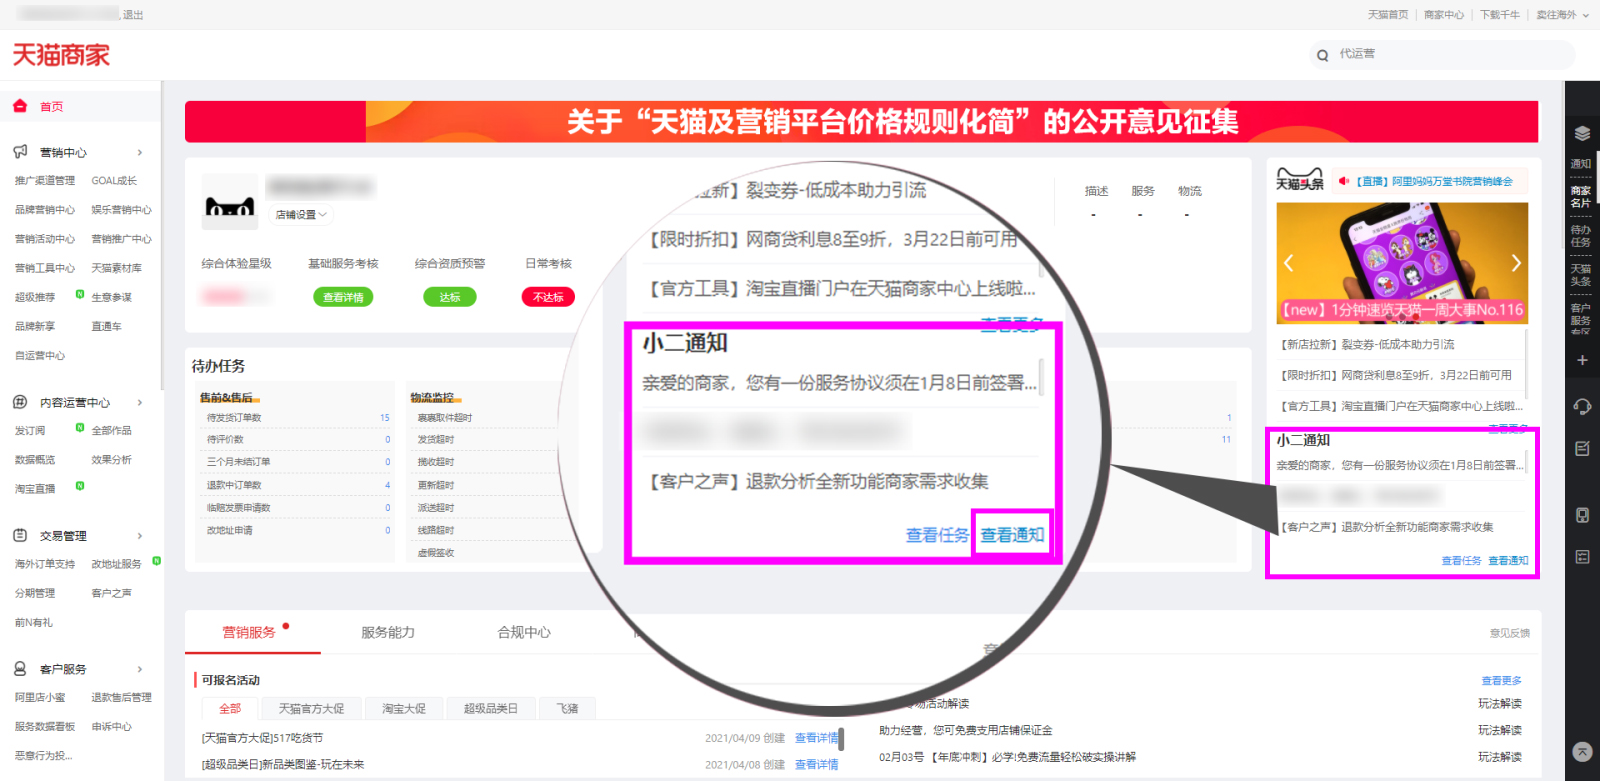The width and height of the screenshot is (1600, 781).
Task: Click the 天猫商家 logo
Action: 61,55
